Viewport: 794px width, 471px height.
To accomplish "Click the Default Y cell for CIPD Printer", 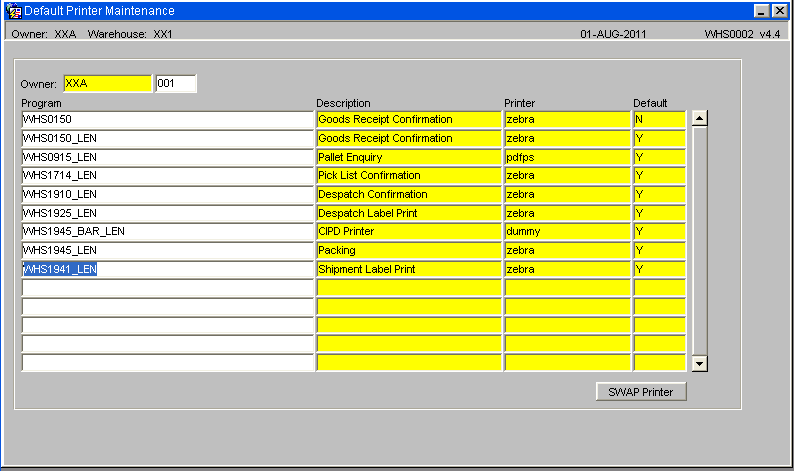I will (659, 231).
